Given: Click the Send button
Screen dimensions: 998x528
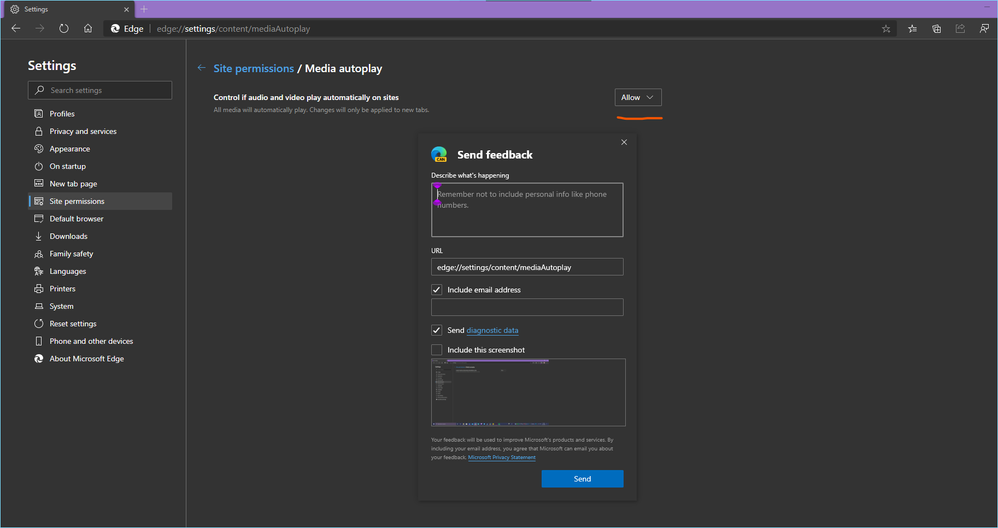Looking at the screenshot, I should click(x=582, y=479).
